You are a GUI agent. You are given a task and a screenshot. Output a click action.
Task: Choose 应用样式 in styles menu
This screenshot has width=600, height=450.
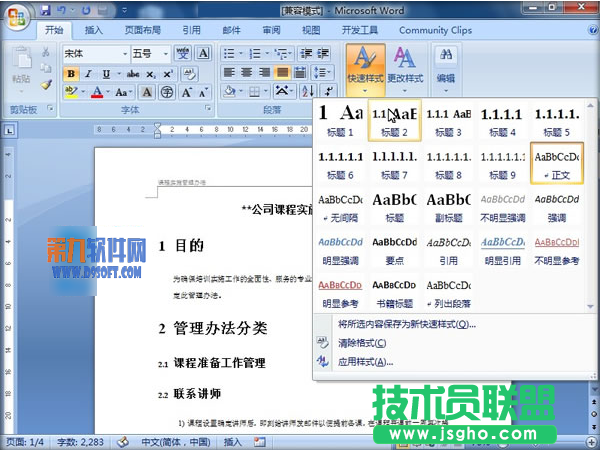coord(365,362)
